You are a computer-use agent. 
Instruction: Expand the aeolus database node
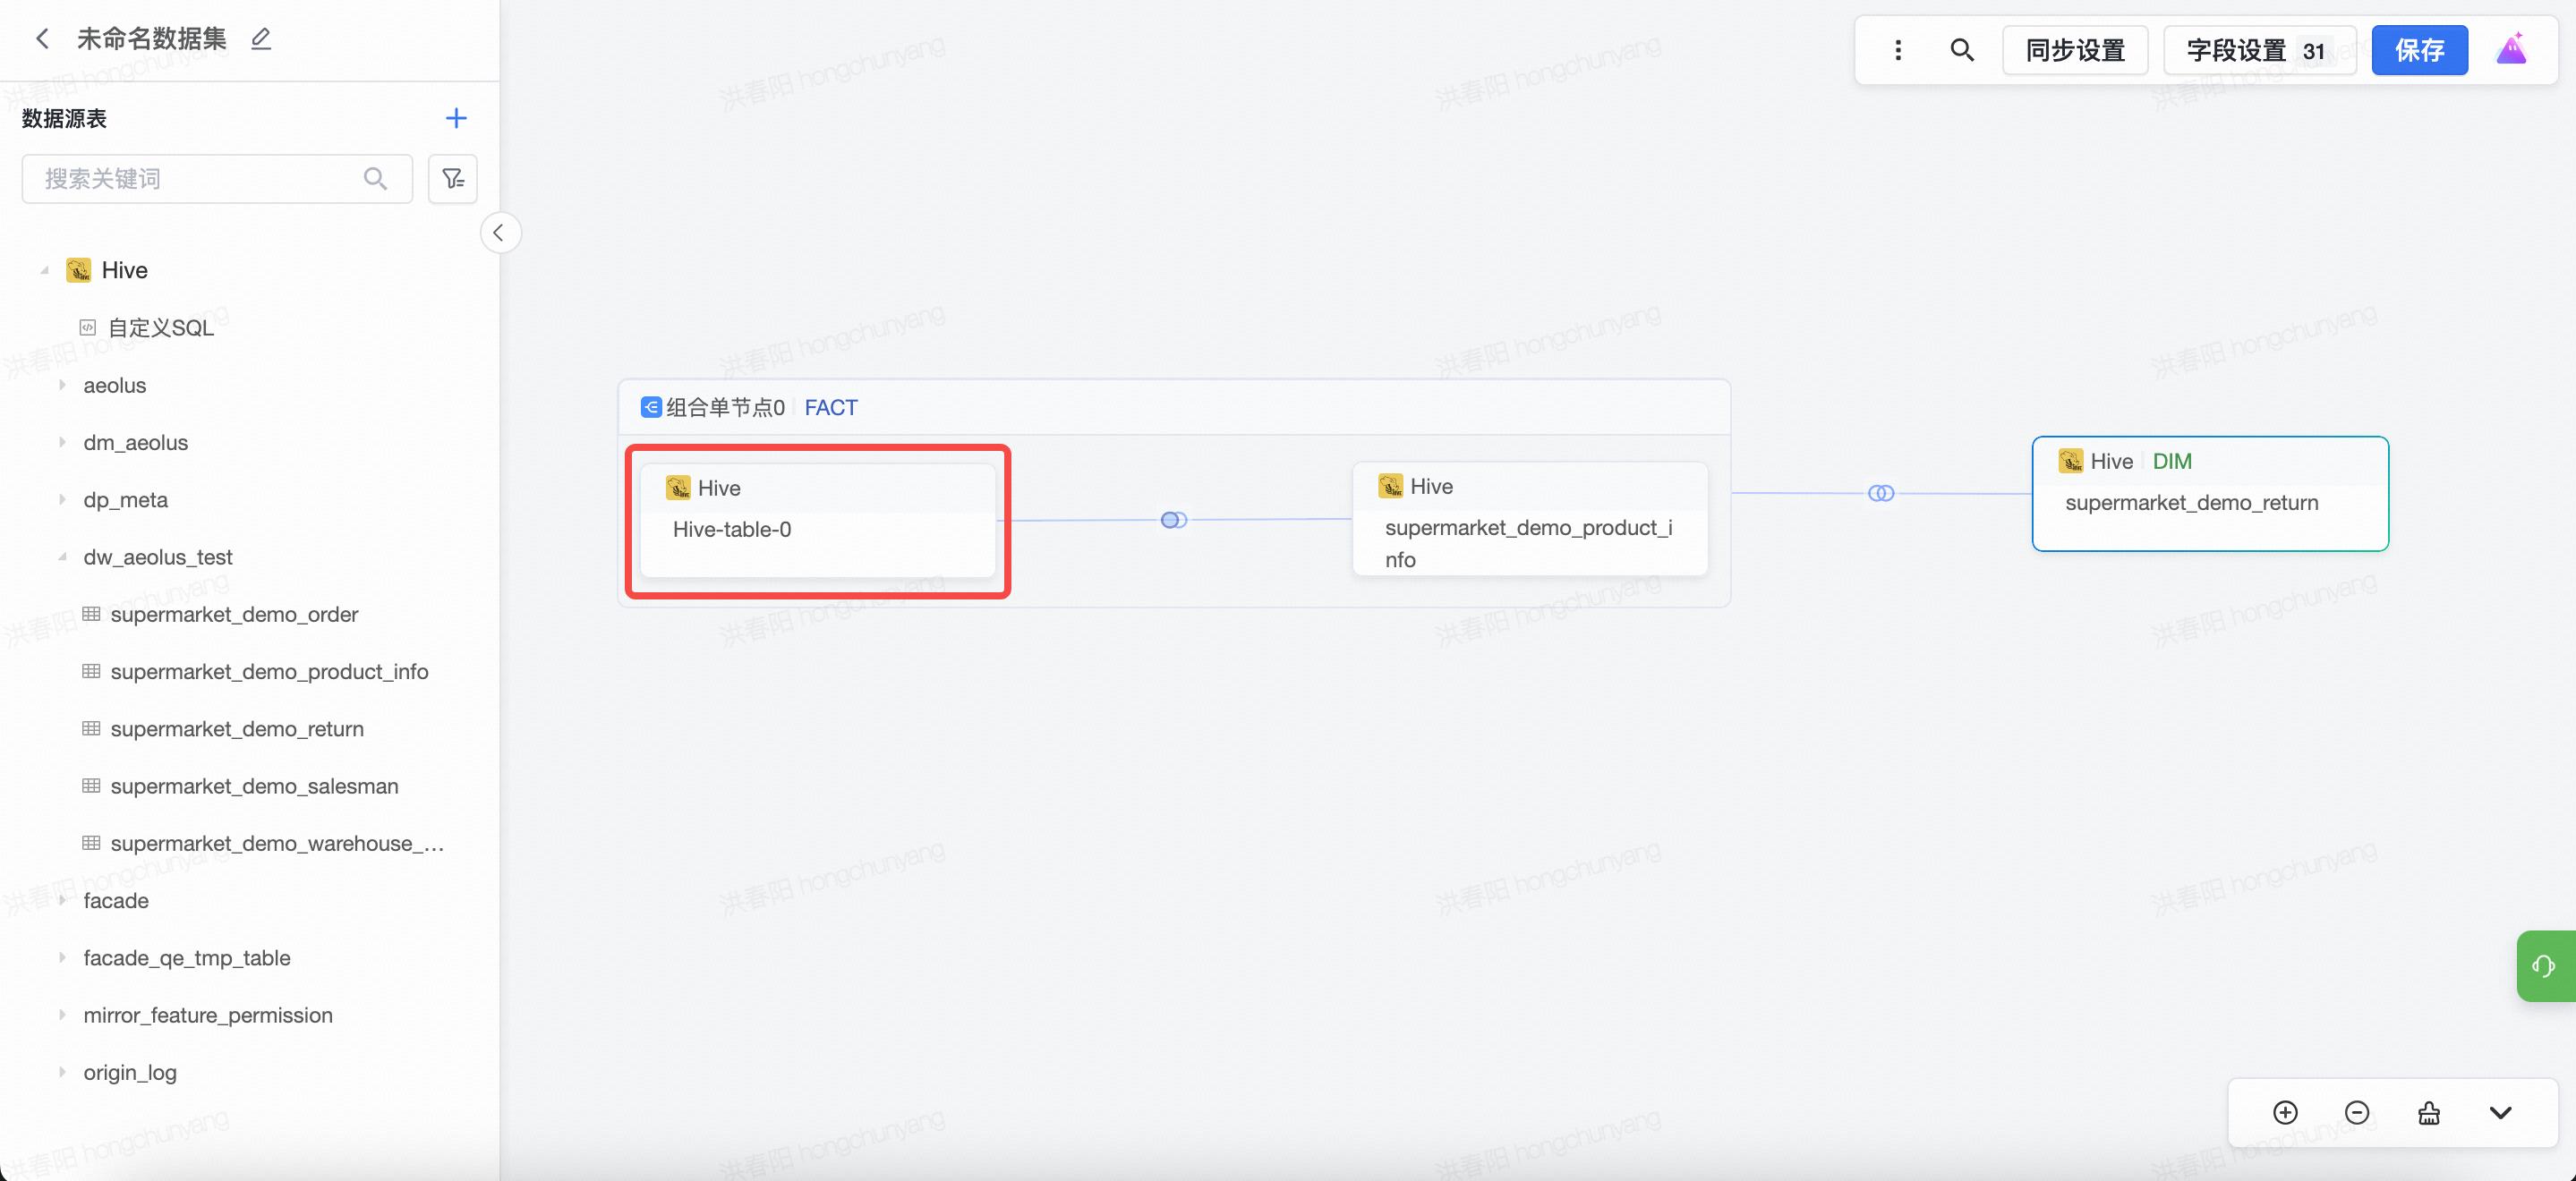point(62,385)
